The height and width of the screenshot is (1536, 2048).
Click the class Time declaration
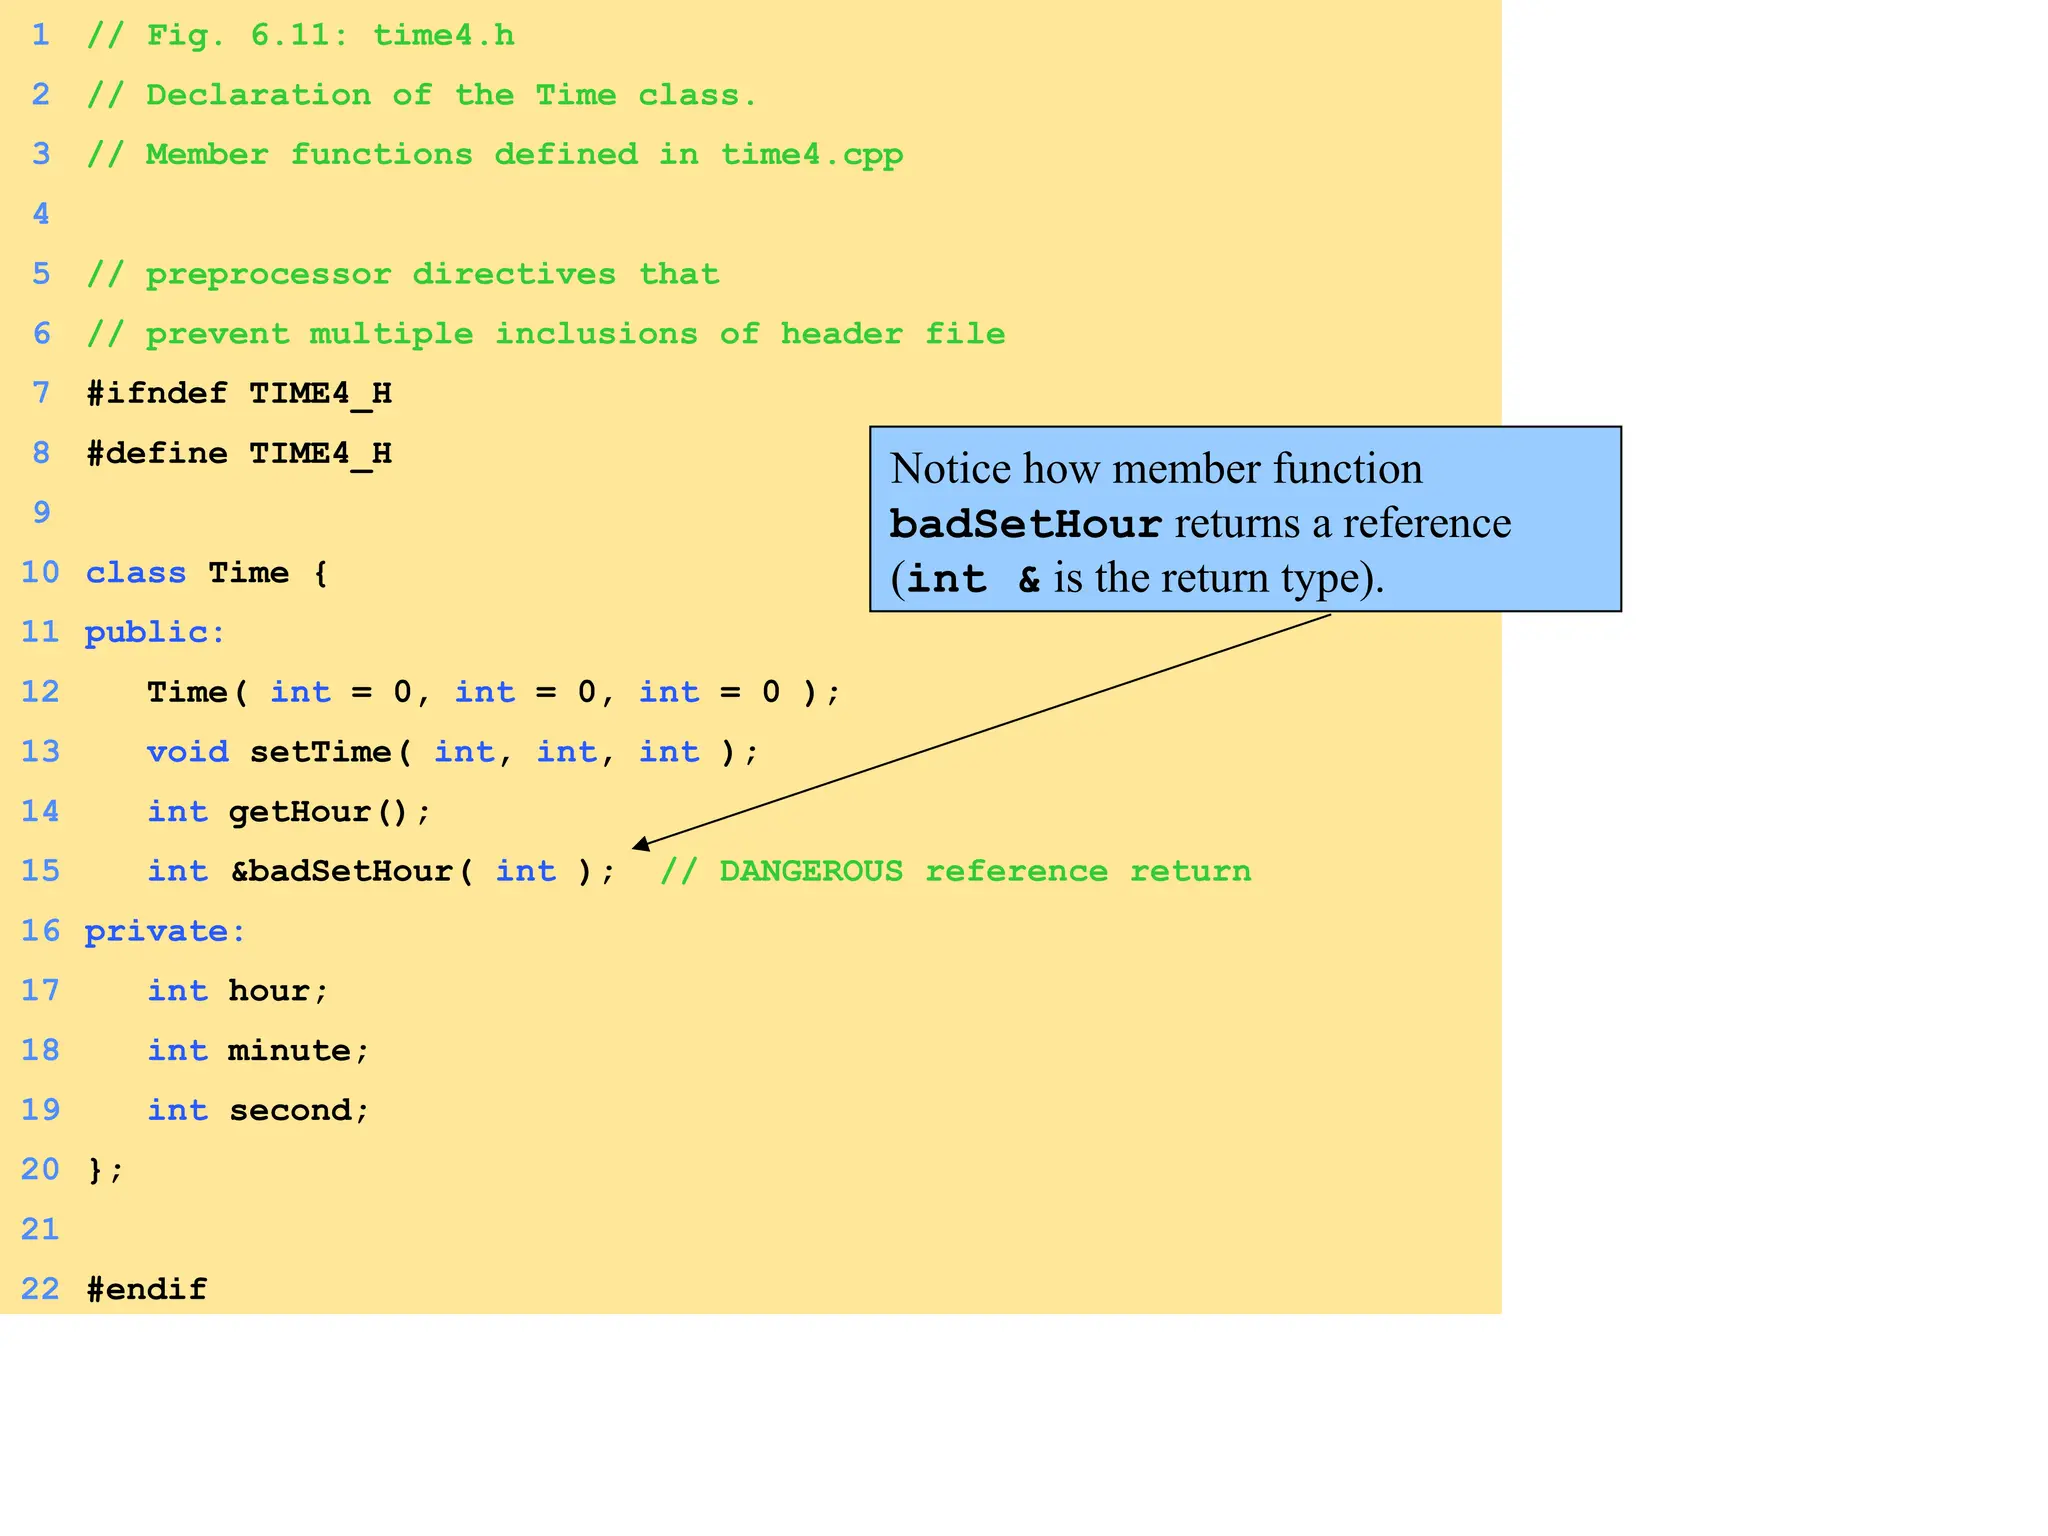206,573
